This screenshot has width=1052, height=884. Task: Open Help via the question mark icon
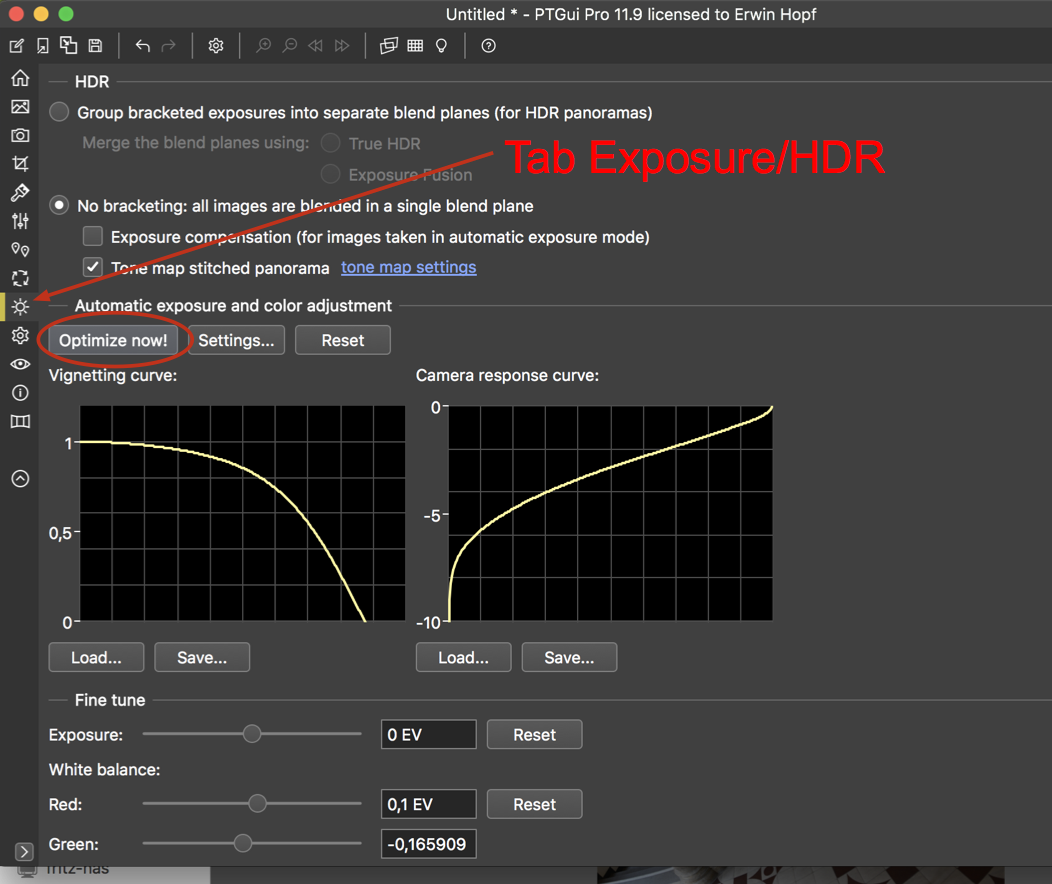coord(488,46)
